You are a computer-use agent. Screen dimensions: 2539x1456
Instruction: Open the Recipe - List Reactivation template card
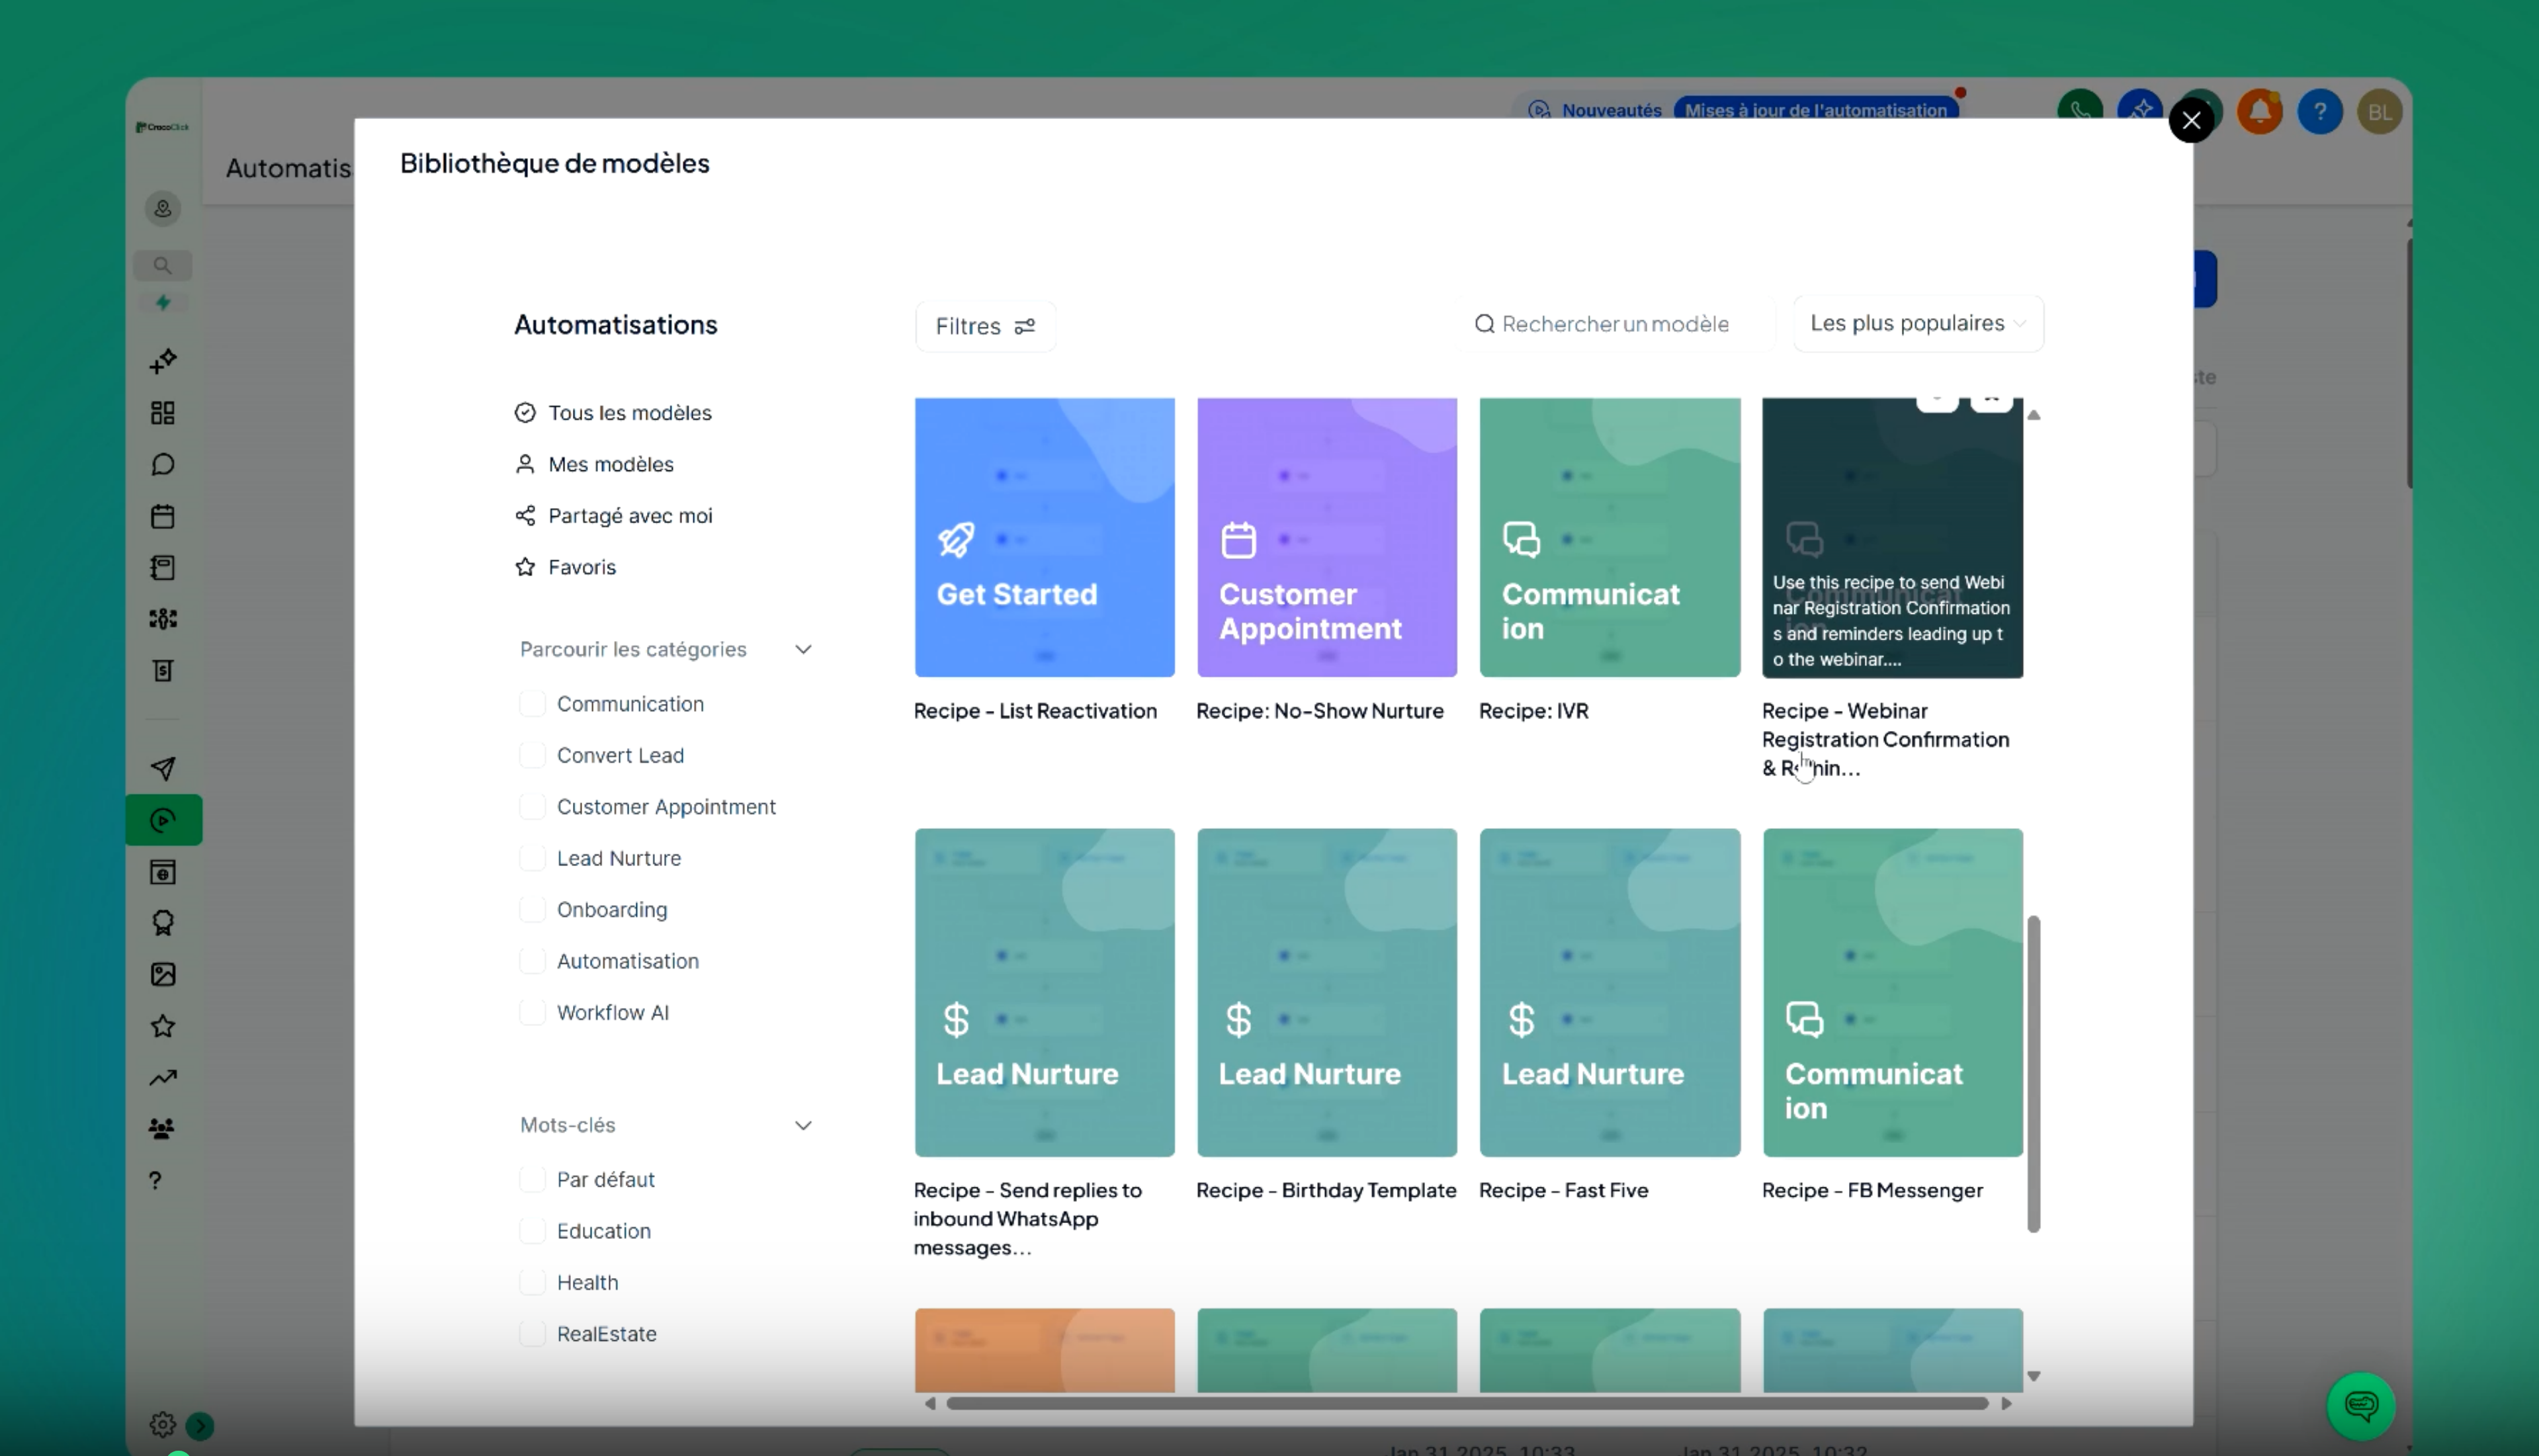coord(1044,538)
